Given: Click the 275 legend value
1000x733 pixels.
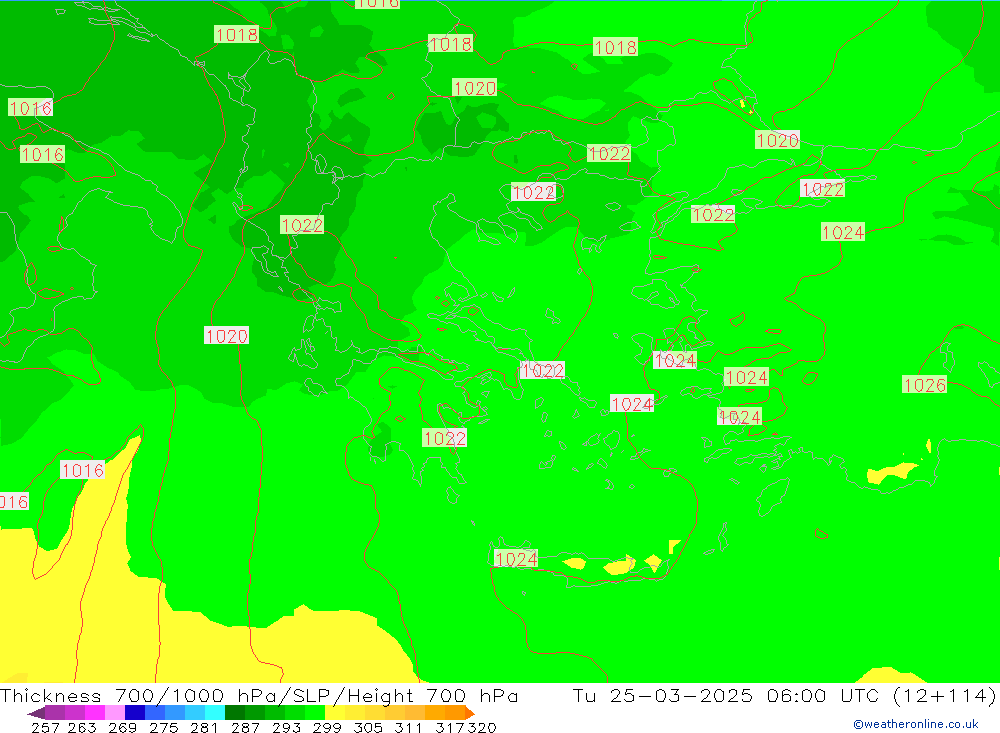Looking at the screenshot, I should coord(163,727).
